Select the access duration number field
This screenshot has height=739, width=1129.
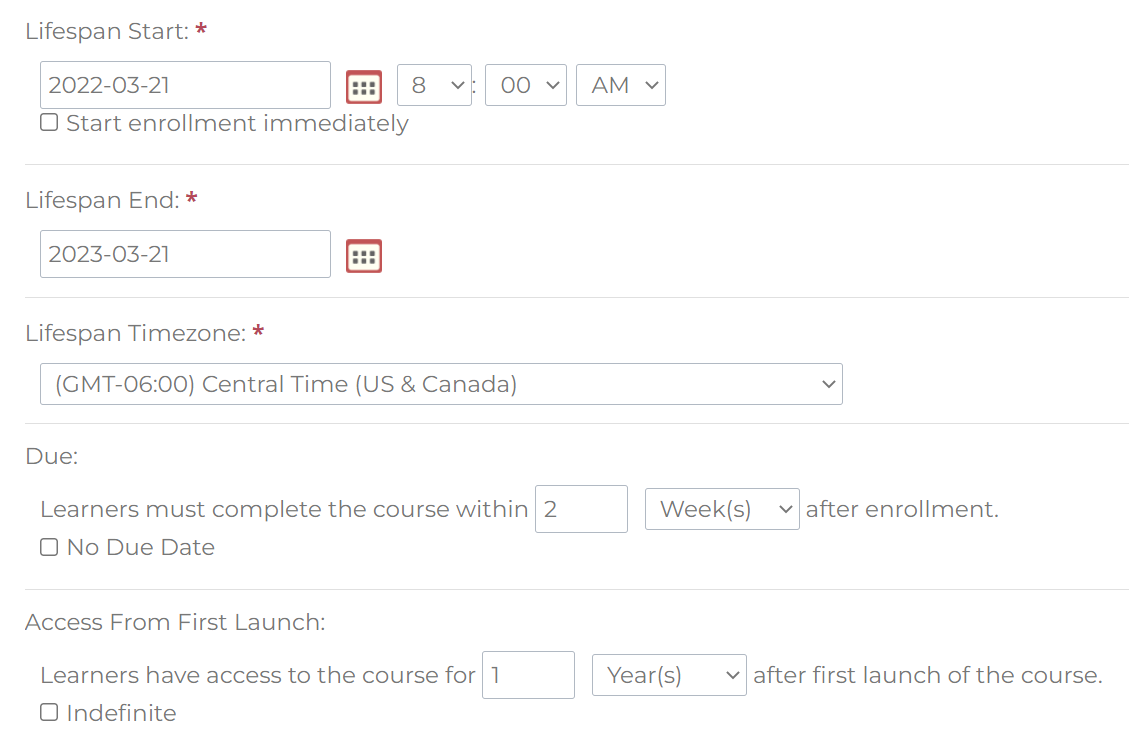[x=528, y=675]
